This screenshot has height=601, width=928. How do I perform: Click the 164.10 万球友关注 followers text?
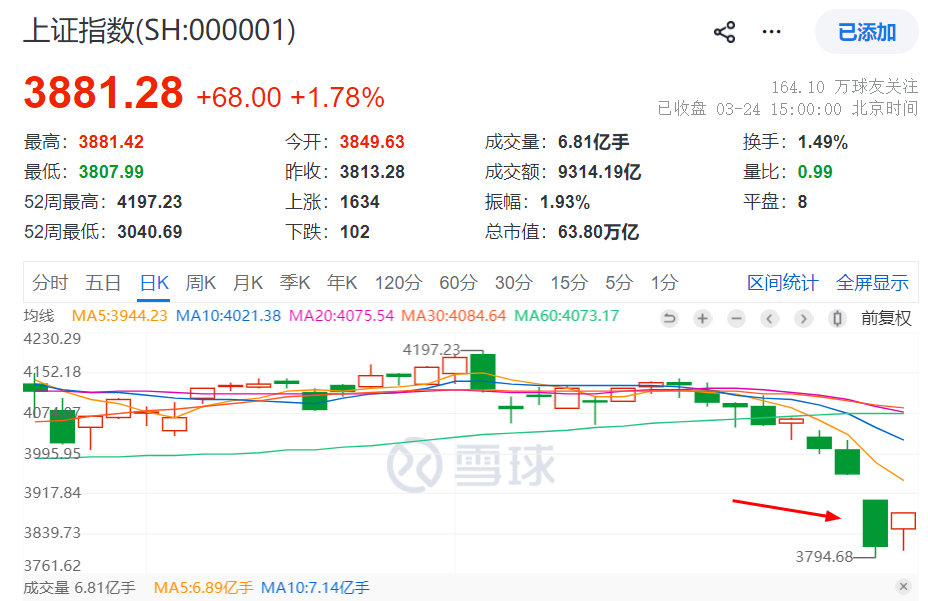(x=845, y=87)
